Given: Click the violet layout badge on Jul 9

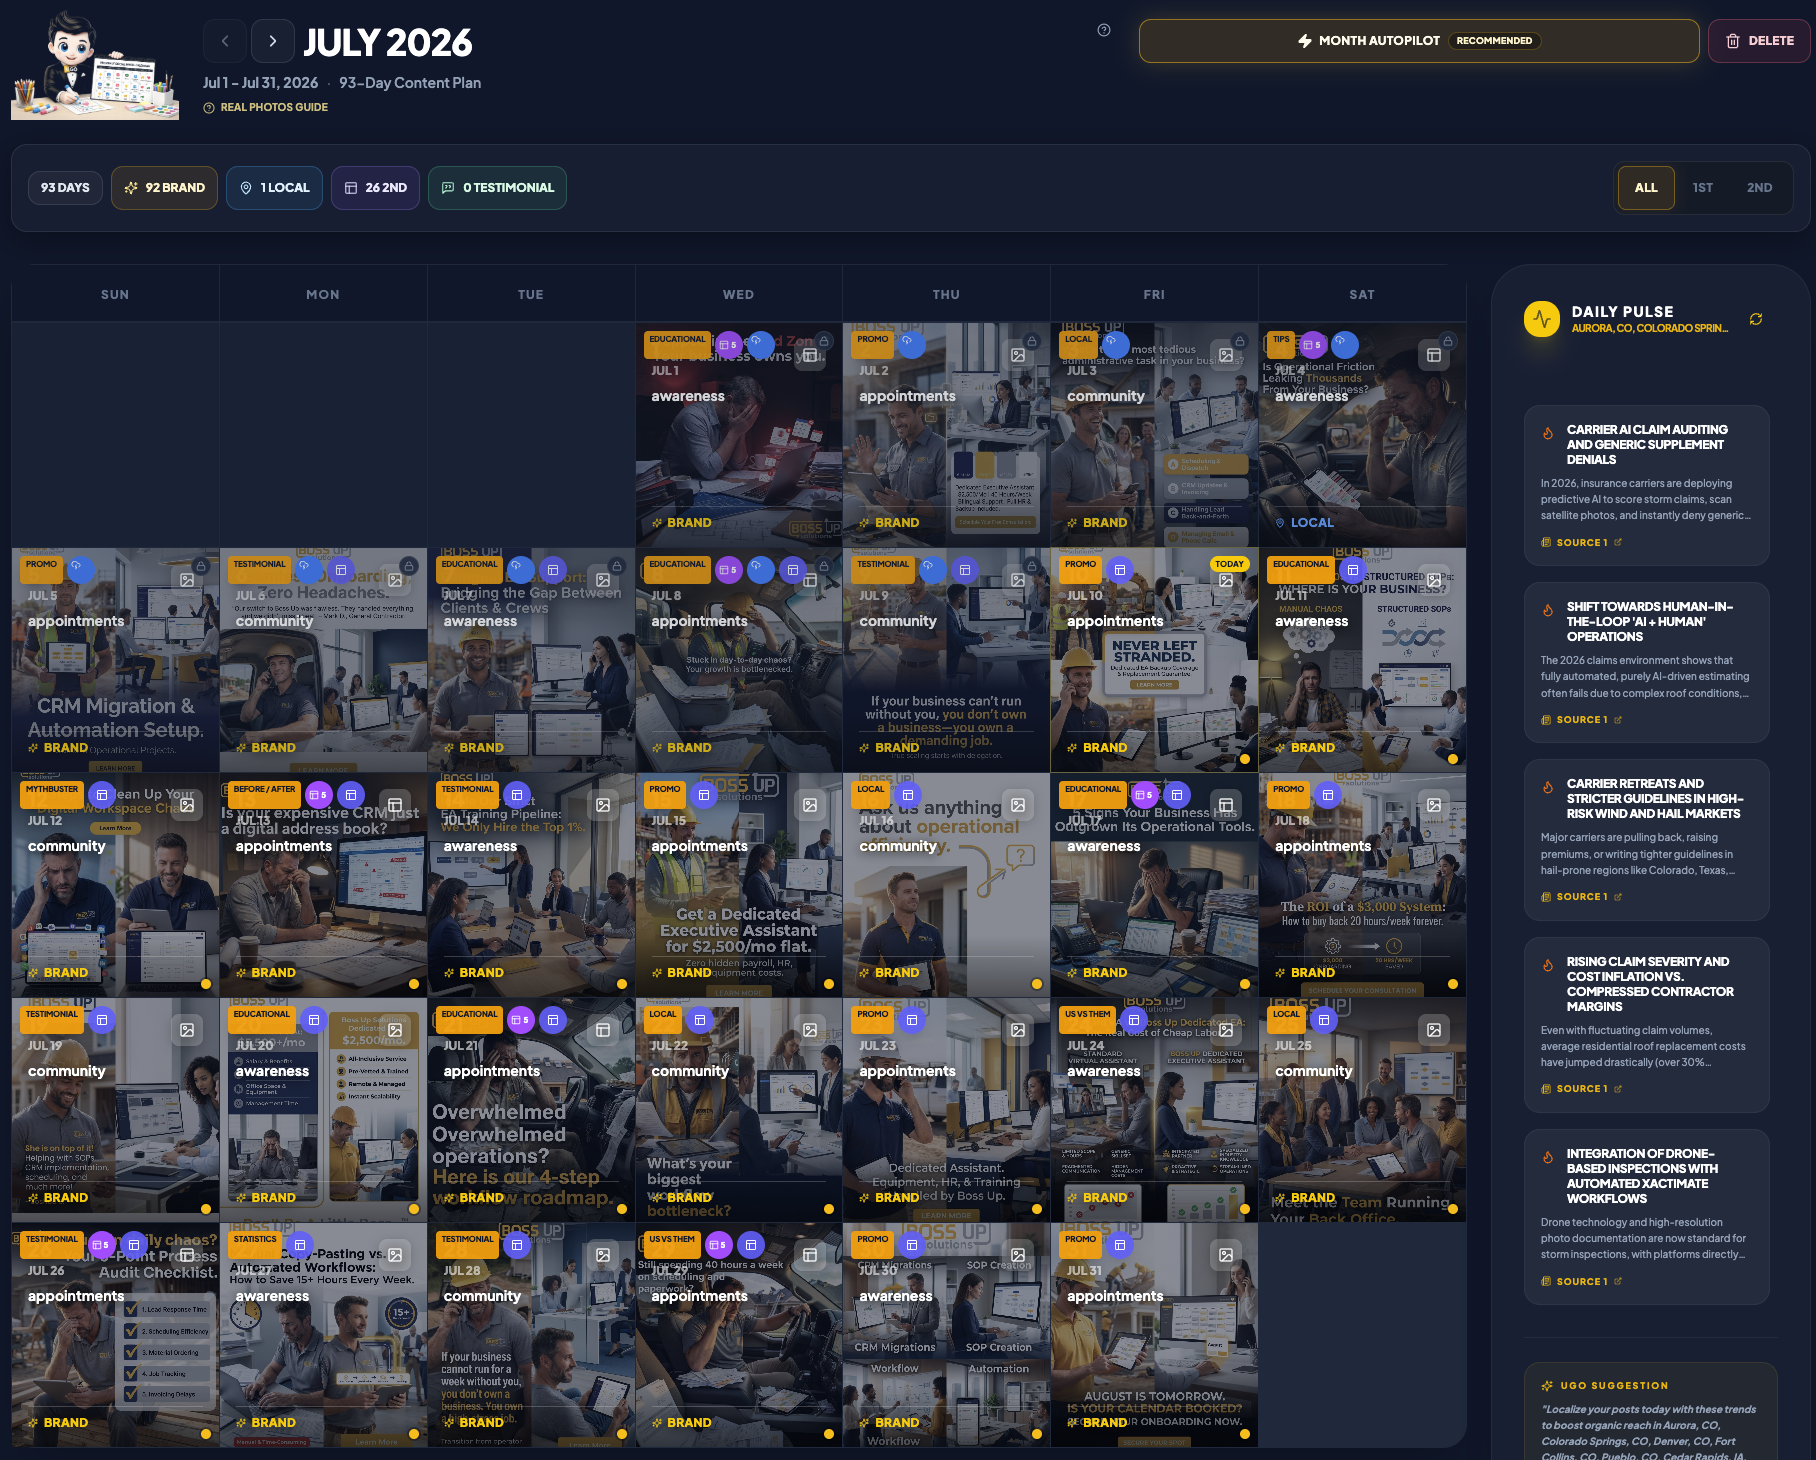Looking at the screenshot, I should [965, 570].
